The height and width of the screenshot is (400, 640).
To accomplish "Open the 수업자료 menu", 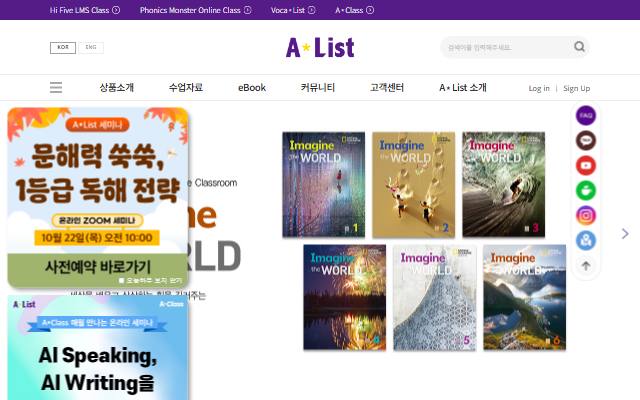I will click(186, 87).
